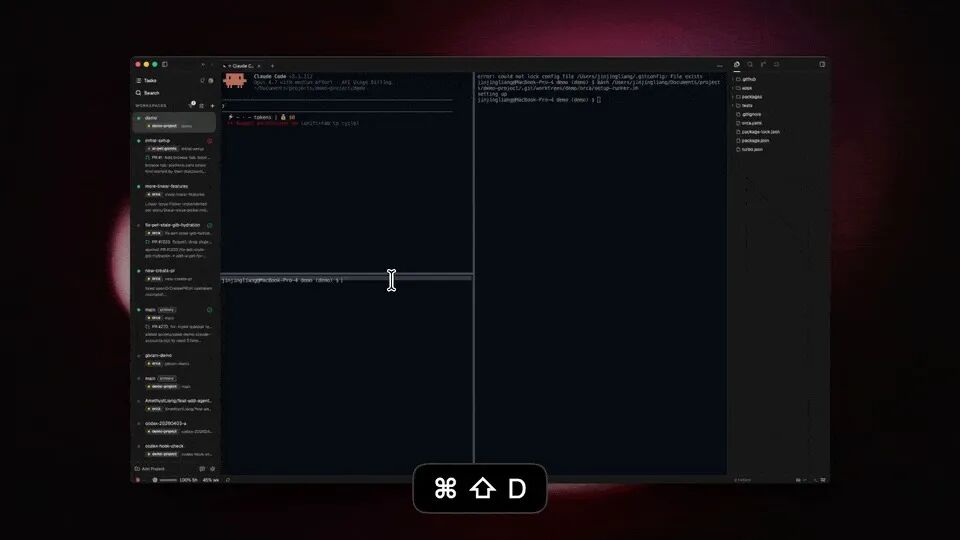Image resolution: width=960 pixels, height=540 pixels.
Task: Toggle the right sidebar panel icon
Action: coord(822,64)
